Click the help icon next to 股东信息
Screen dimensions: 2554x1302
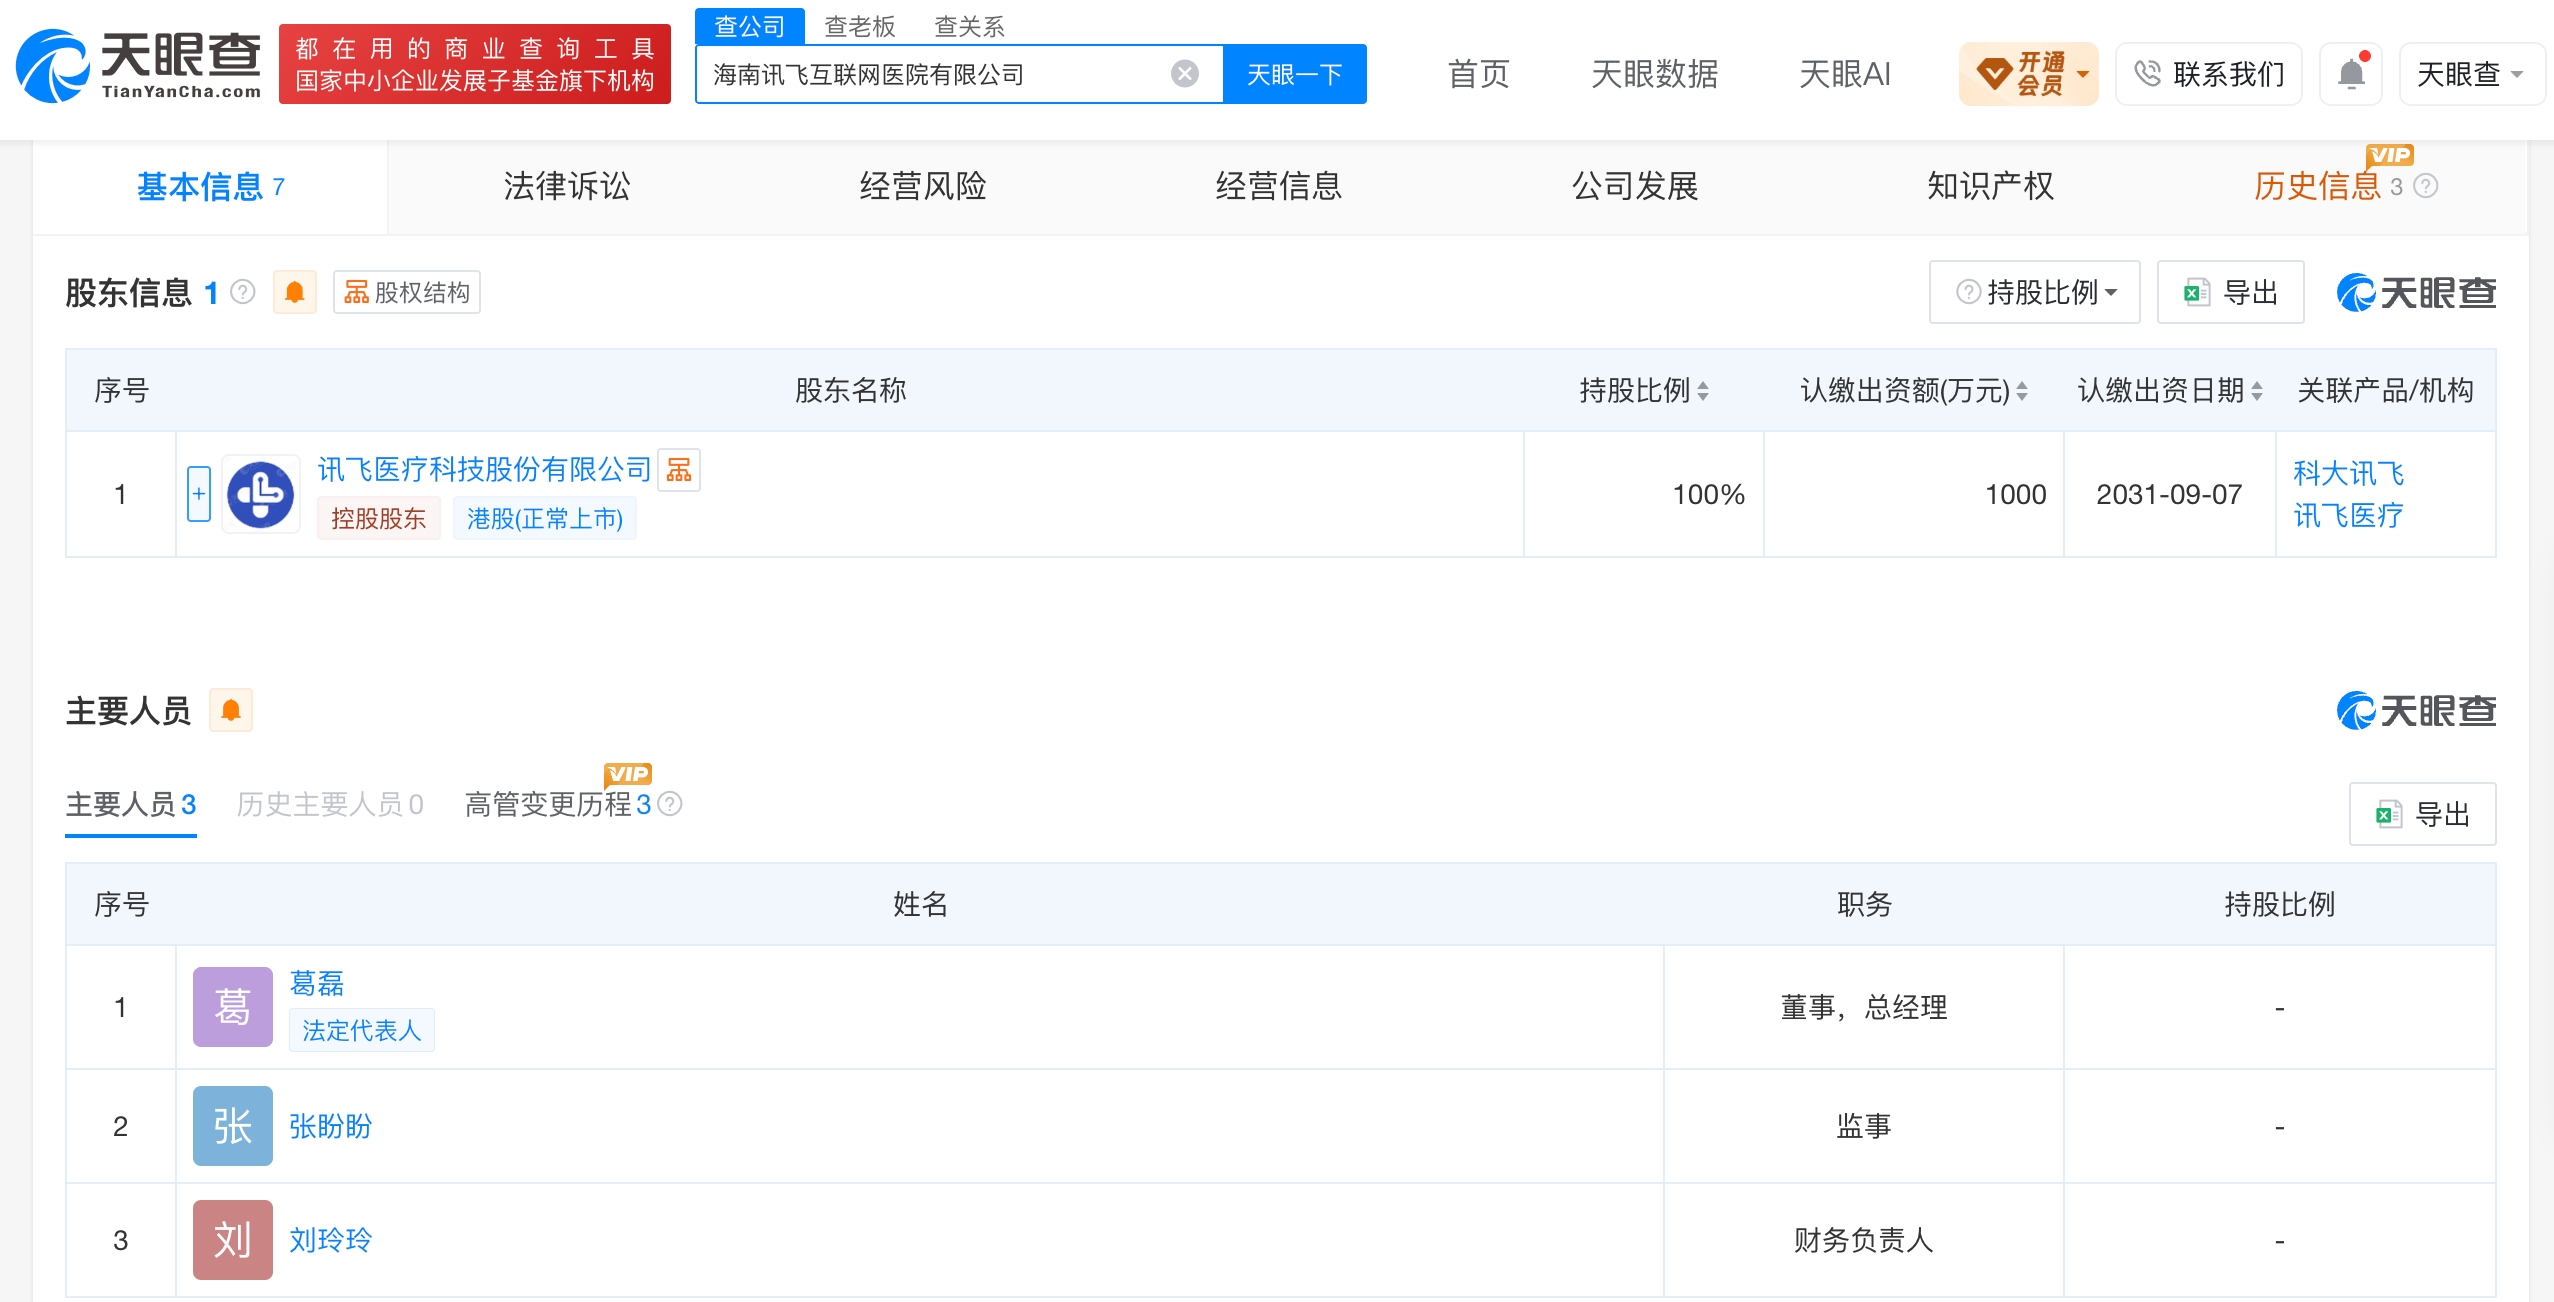[242, 292]
